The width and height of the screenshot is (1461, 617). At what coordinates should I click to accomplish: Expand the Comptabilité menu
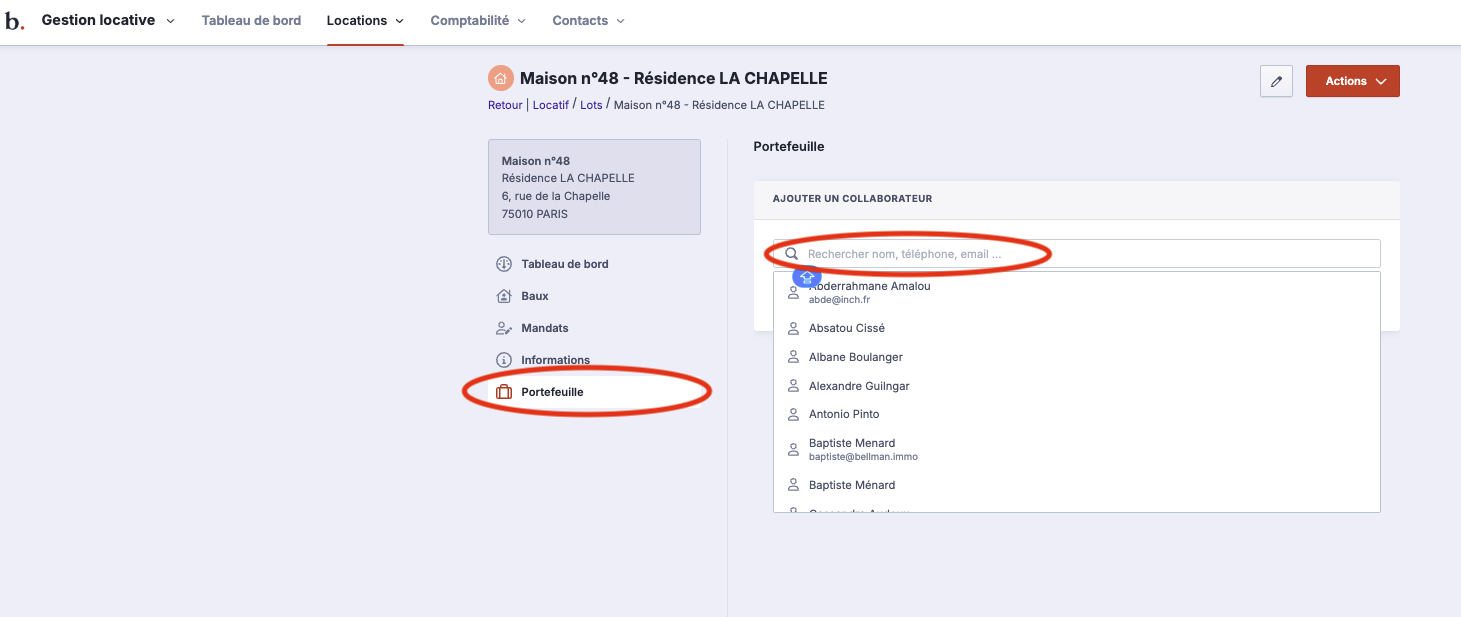coord(477,21)
